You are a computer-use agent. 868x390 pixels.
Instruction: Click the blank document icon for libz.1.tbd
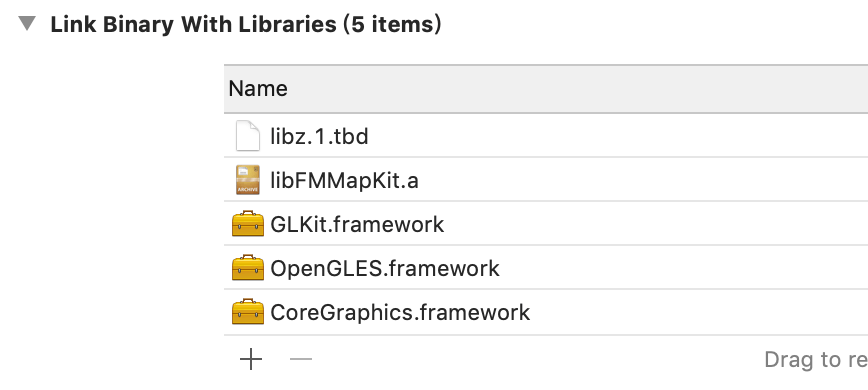pyautogui.click(x=247, y=136)
